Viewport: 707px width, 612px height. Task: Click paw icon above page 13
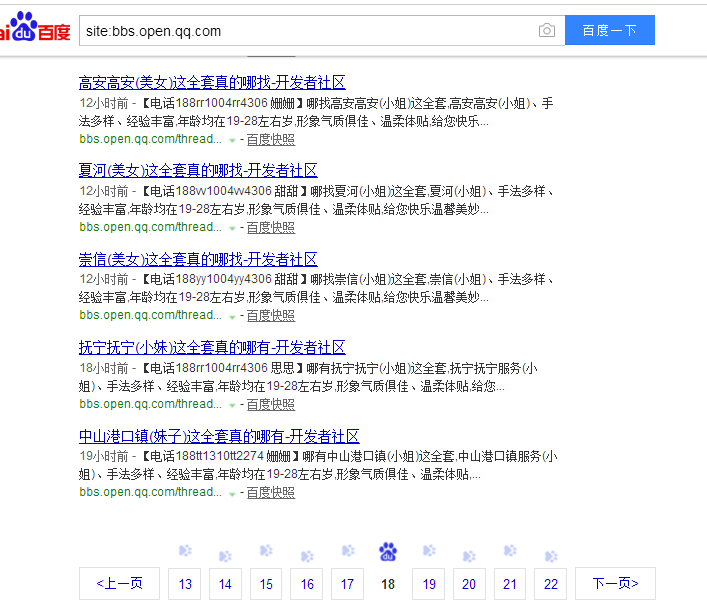tap(185, 551)
